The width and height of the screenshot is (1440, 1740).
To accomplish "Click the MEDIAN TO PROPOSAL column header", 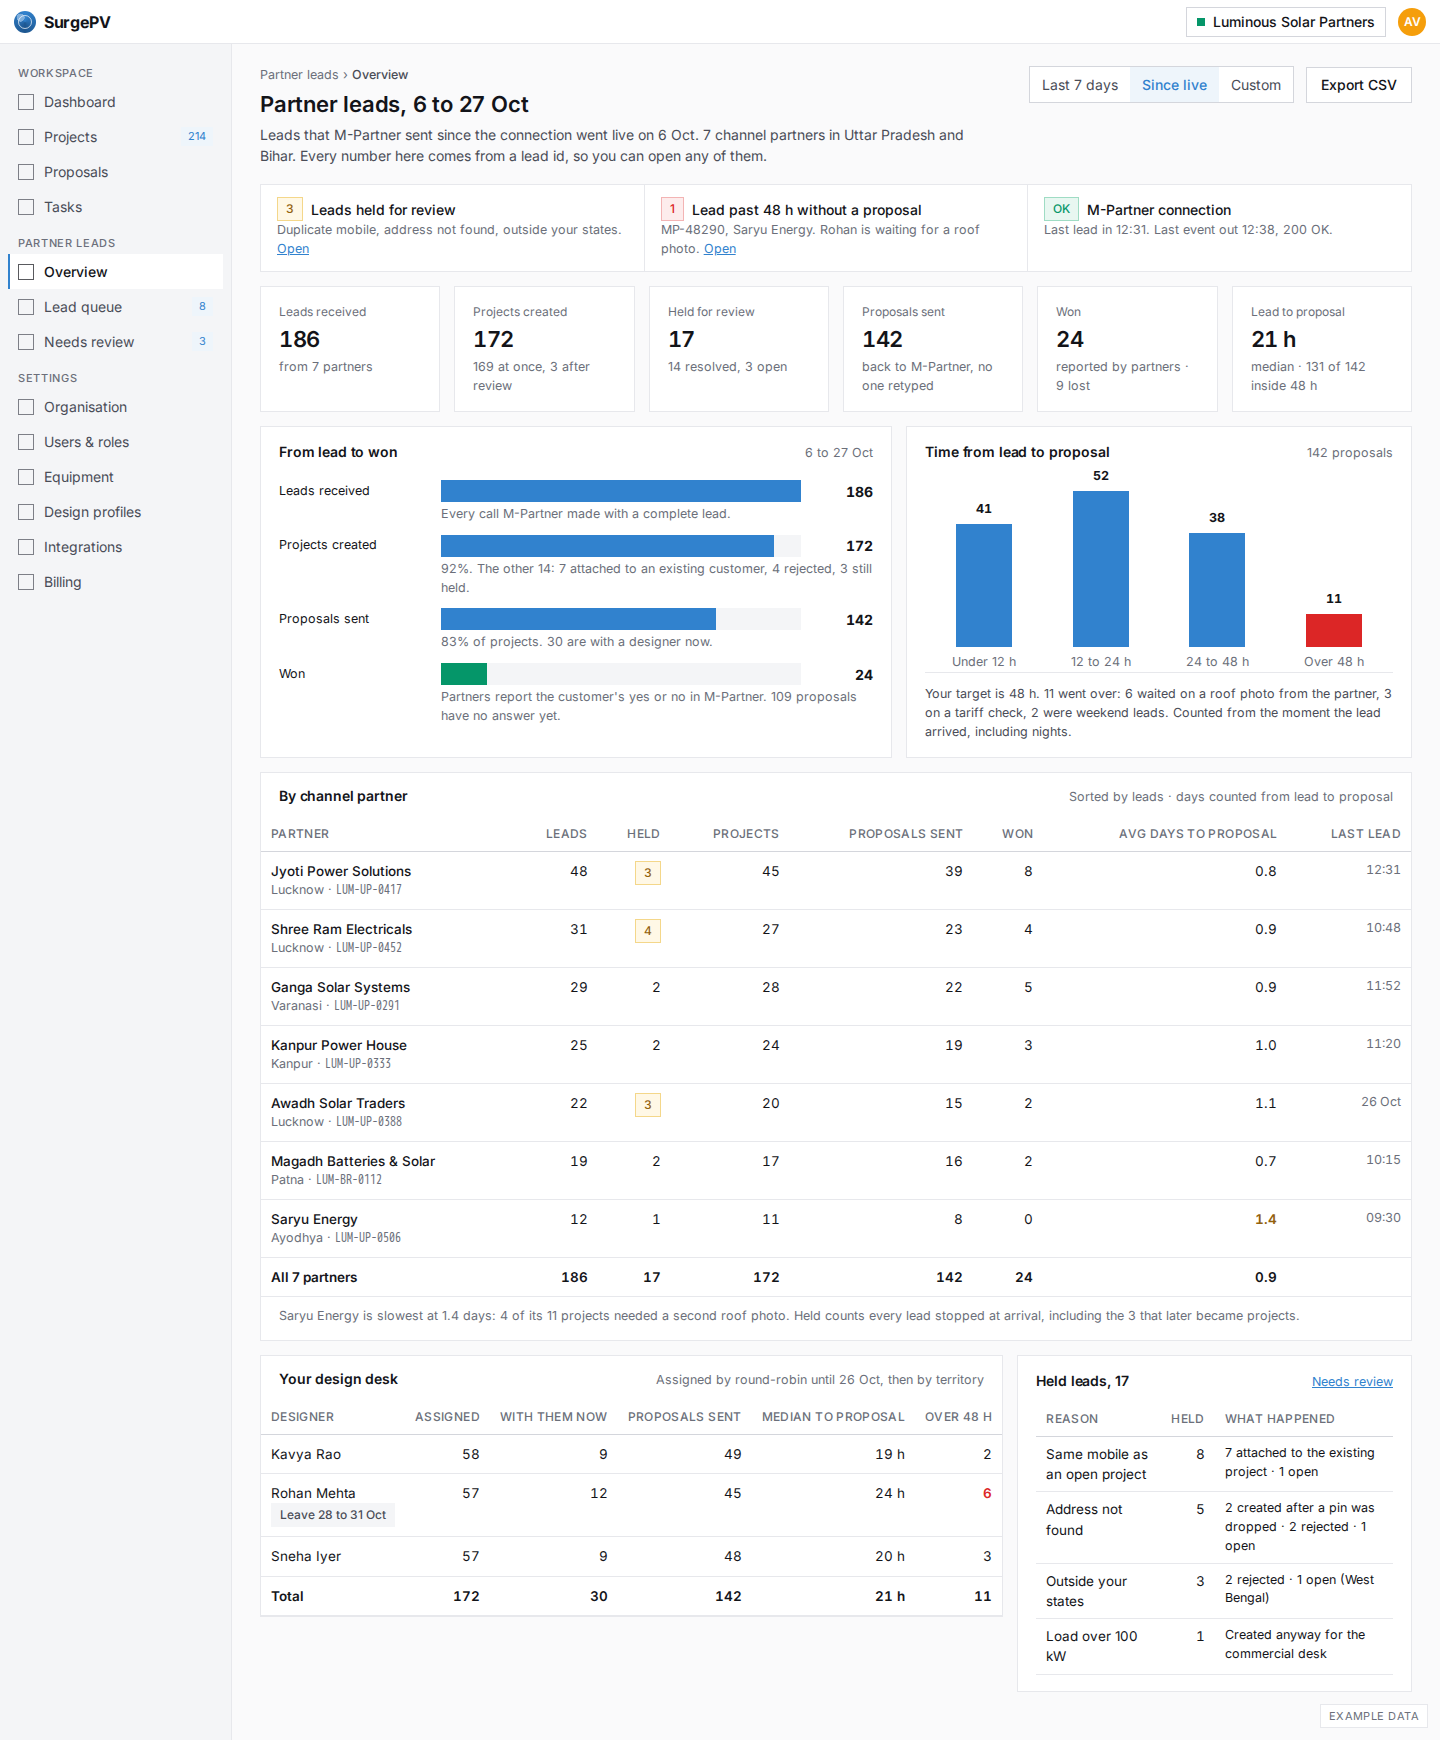I will click(833, 1417).
